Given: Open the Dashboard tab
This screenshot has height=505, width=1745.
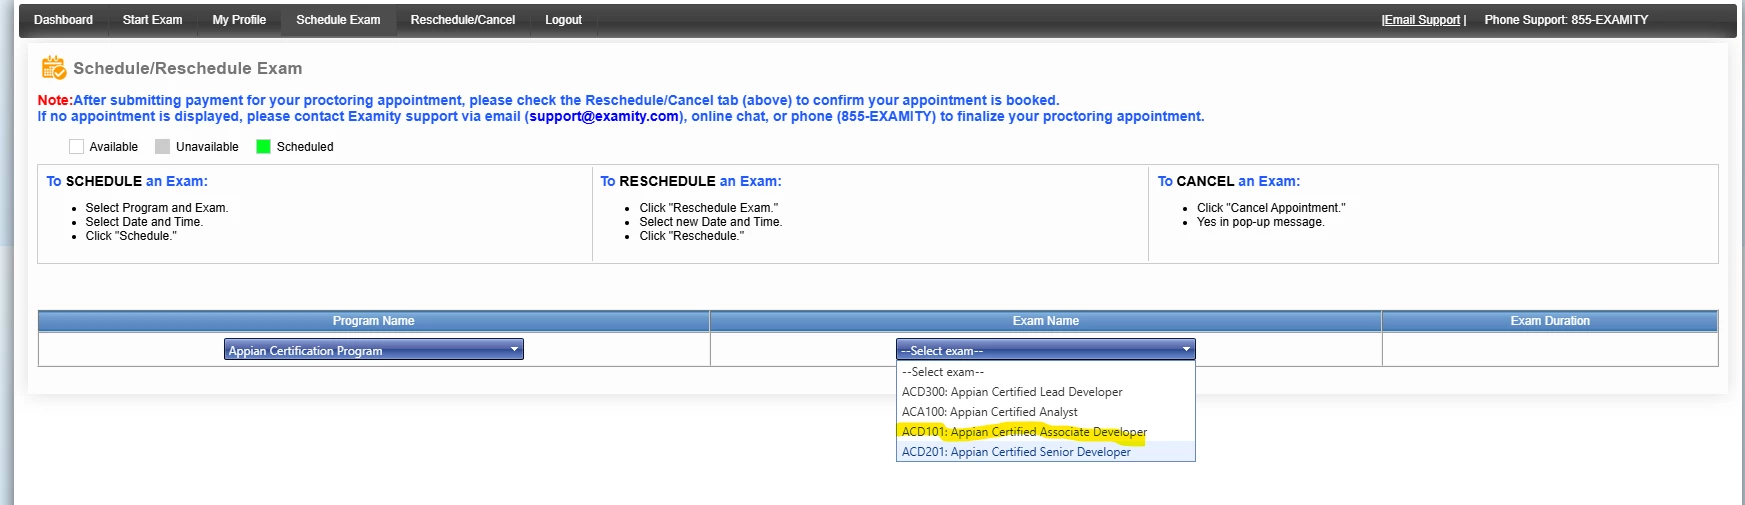Looking at the screenshot, I should click(63, 20).
